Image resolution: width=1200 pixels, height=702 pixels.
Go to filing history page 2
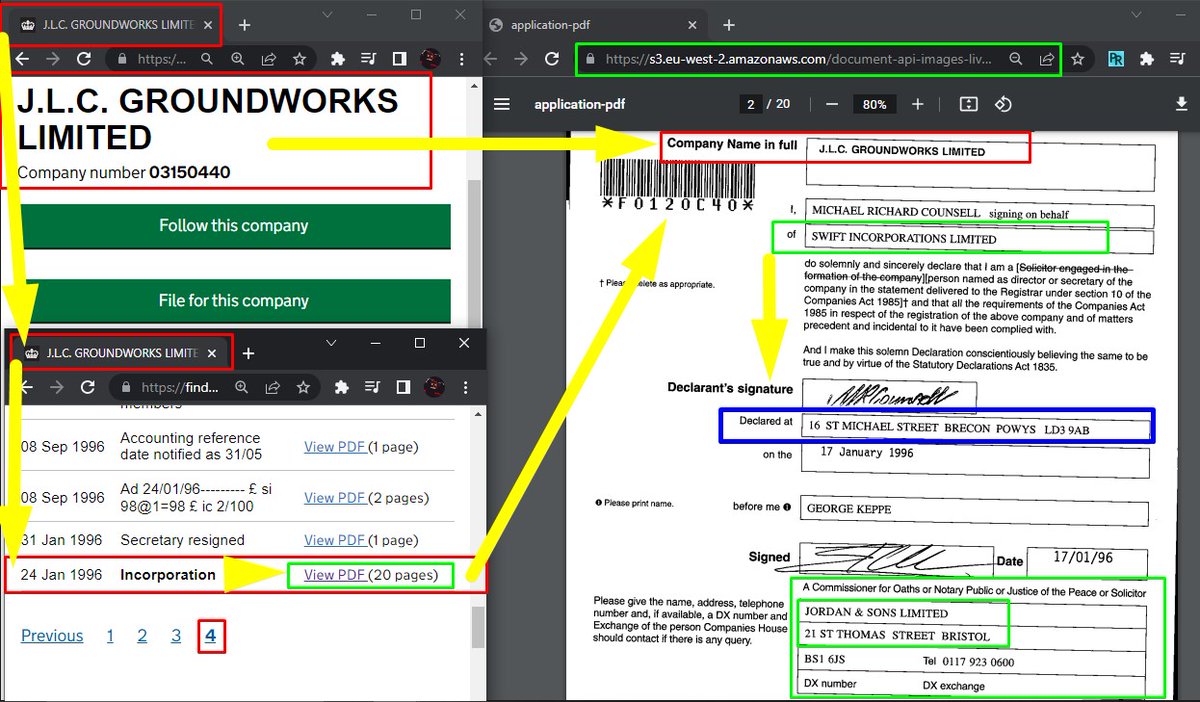[142, 636]
